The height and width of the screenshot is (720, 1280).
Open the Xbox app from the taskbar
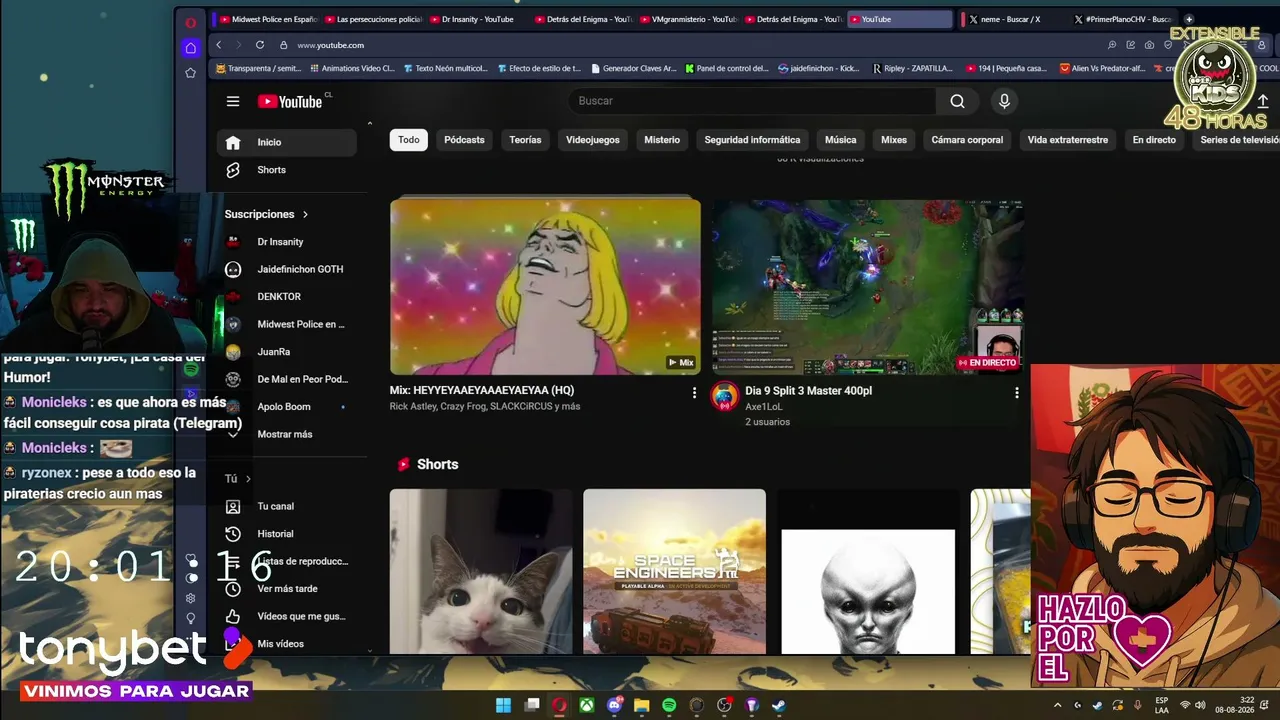(586, 705)
